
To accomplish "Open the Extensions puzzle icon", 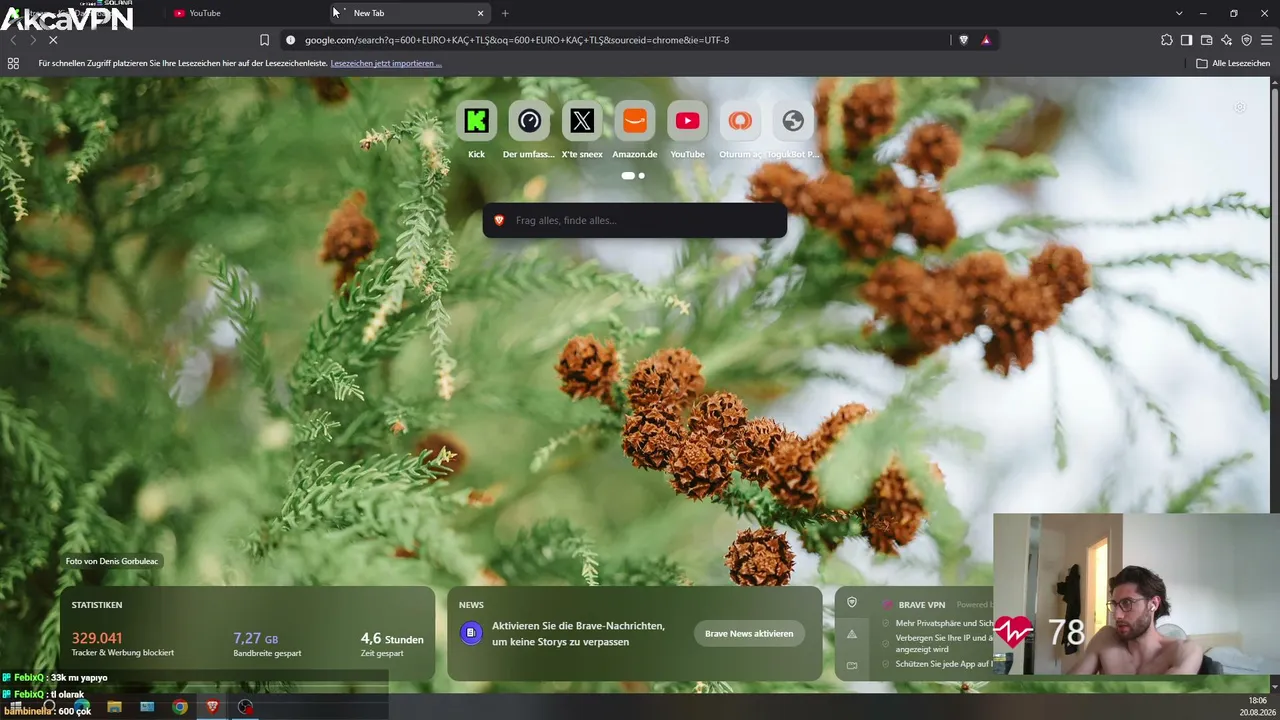I will pos(1167,40).
